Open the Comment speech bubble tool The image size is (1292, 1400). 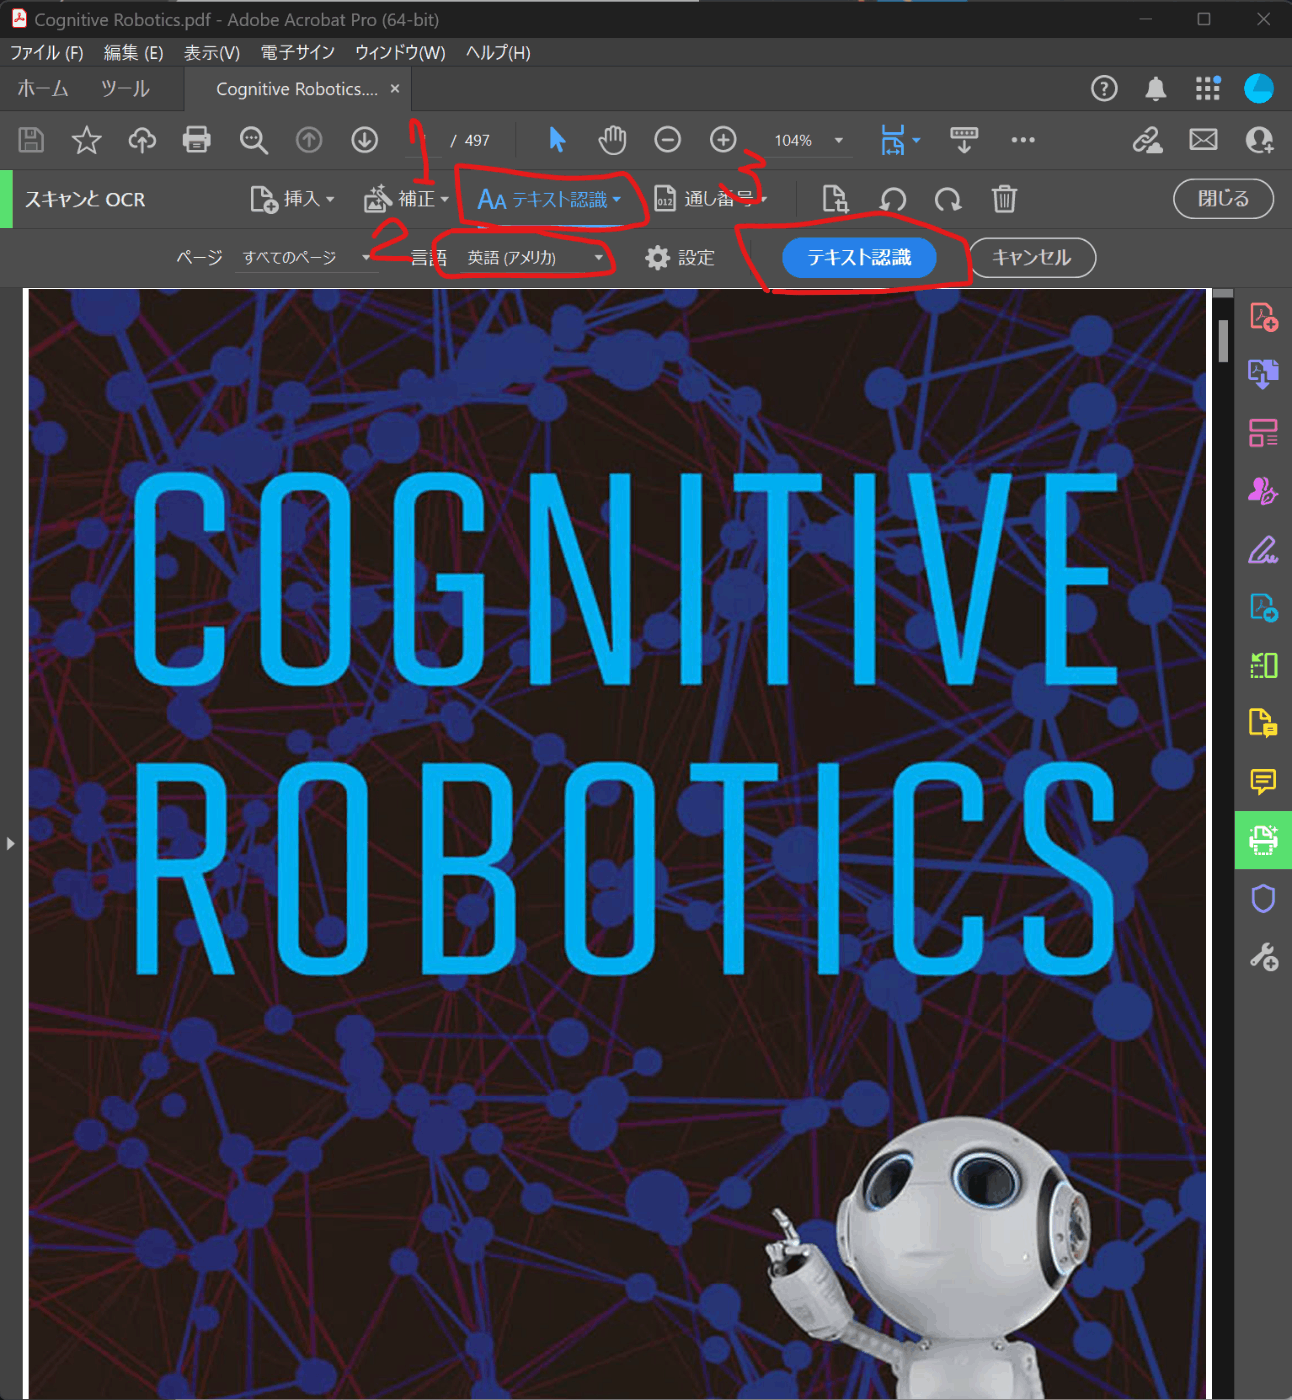[1263, 781]
